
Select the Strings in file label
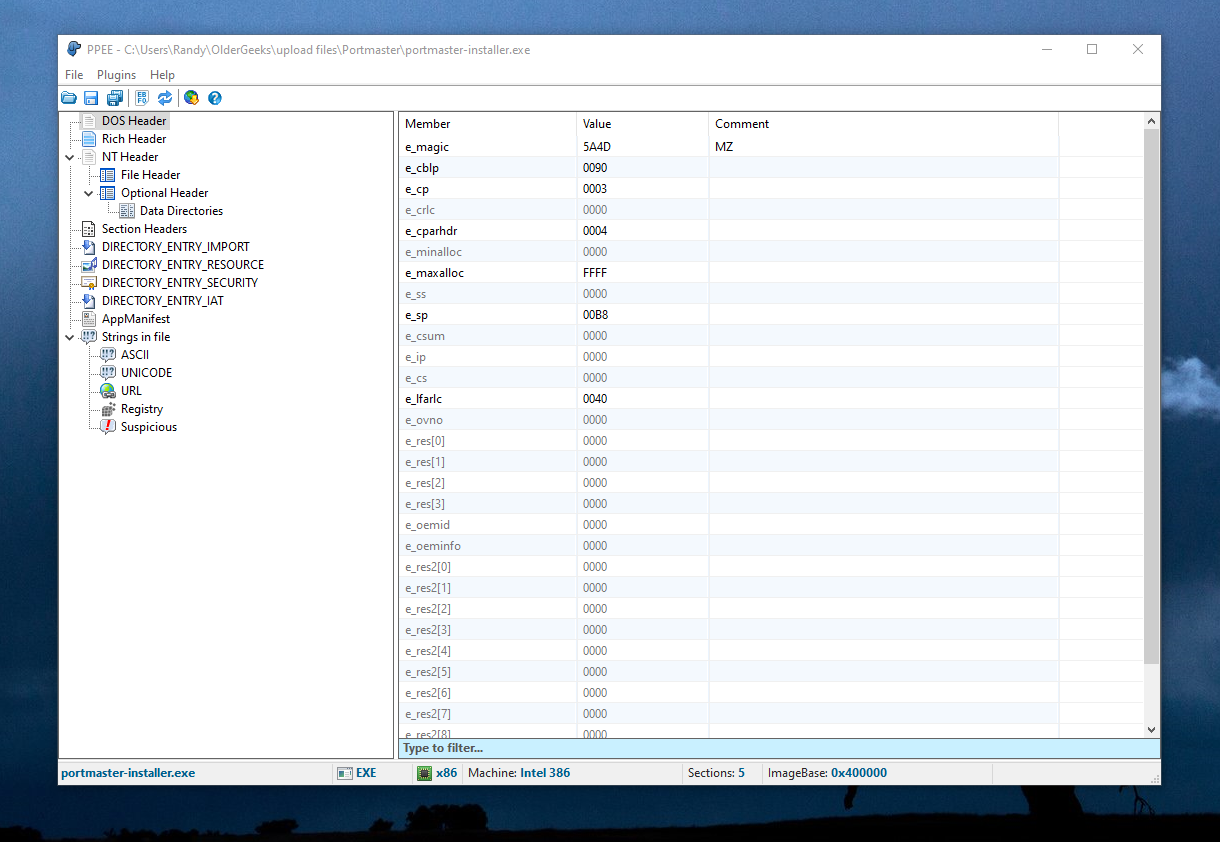[x=136, y=337]
